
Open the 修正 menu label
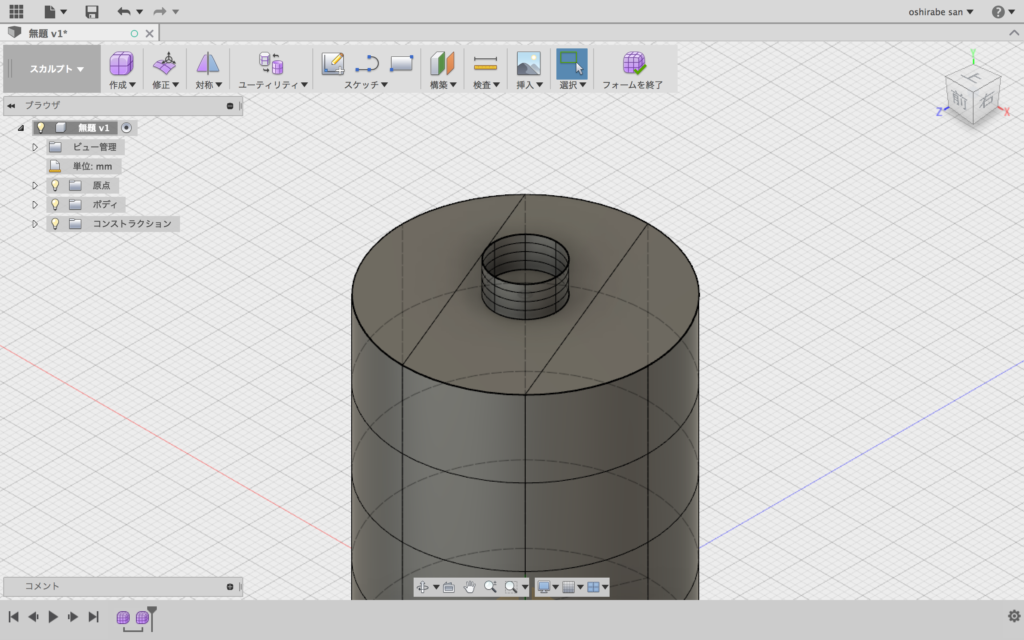click(165, 85)
